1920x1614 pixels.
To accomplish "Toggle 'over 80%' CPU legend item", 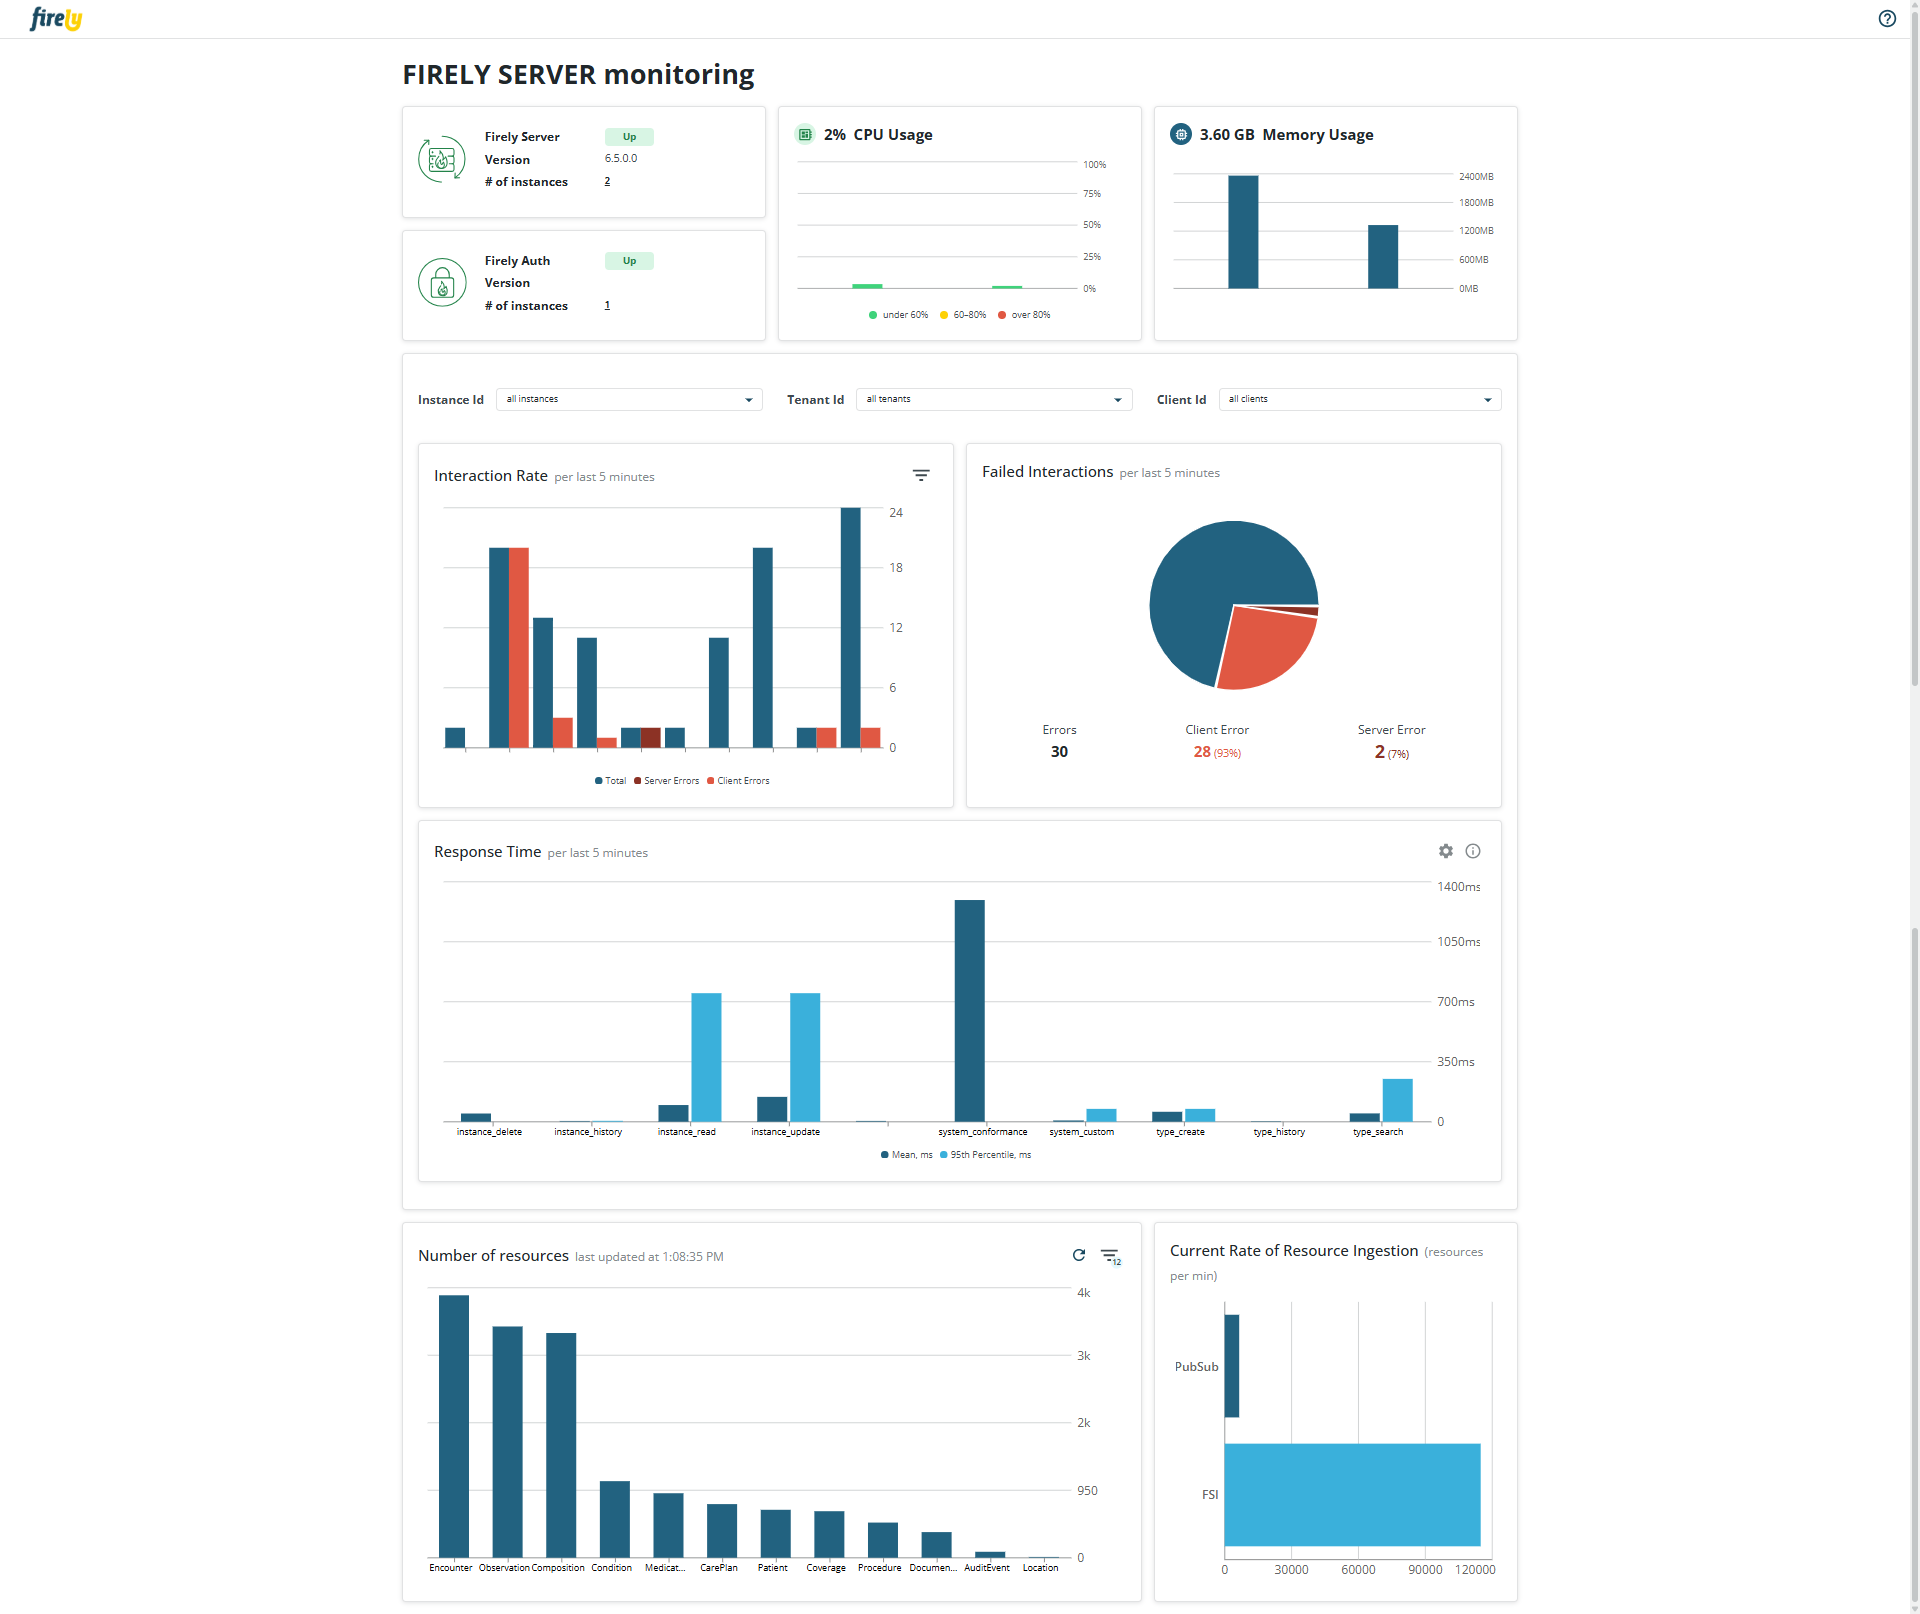I will (1024, 315).
